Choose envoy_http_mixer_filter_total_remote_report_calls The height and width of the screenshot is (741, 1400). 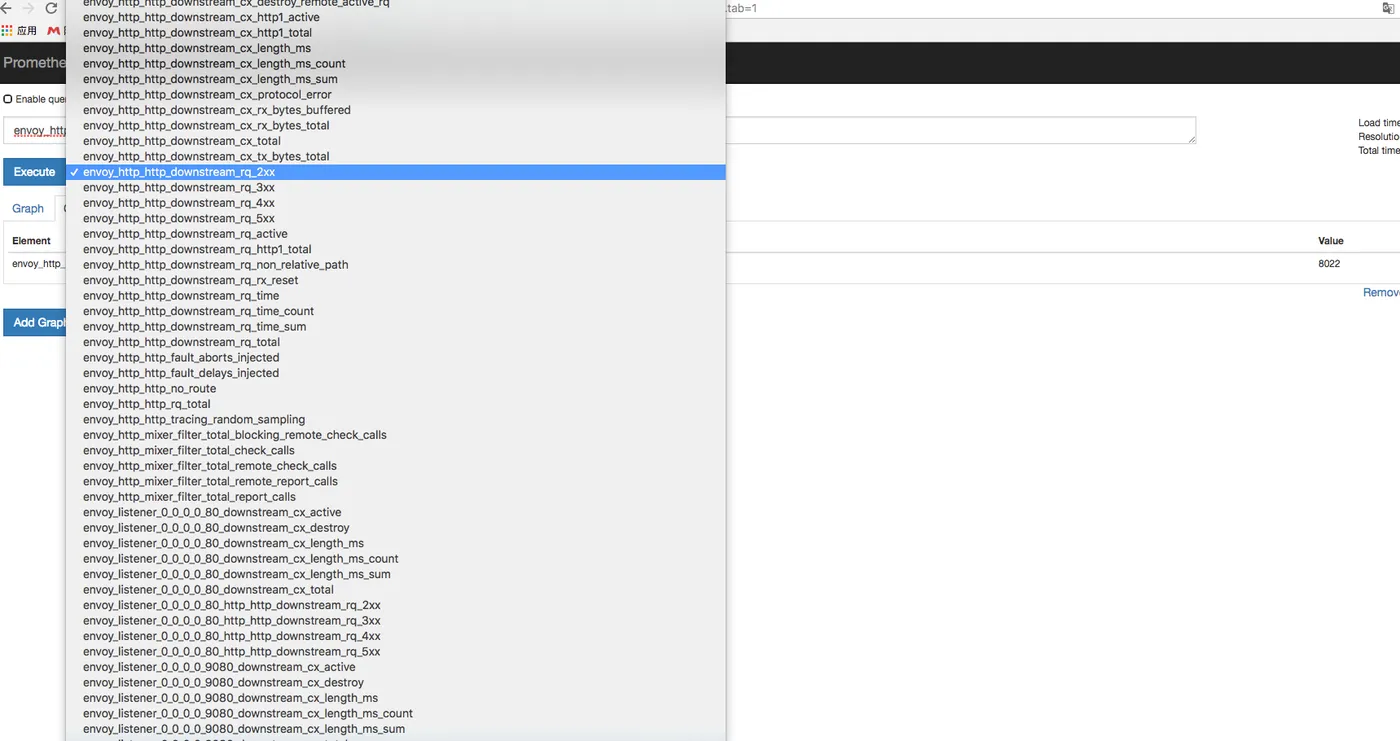pos(396,482)
